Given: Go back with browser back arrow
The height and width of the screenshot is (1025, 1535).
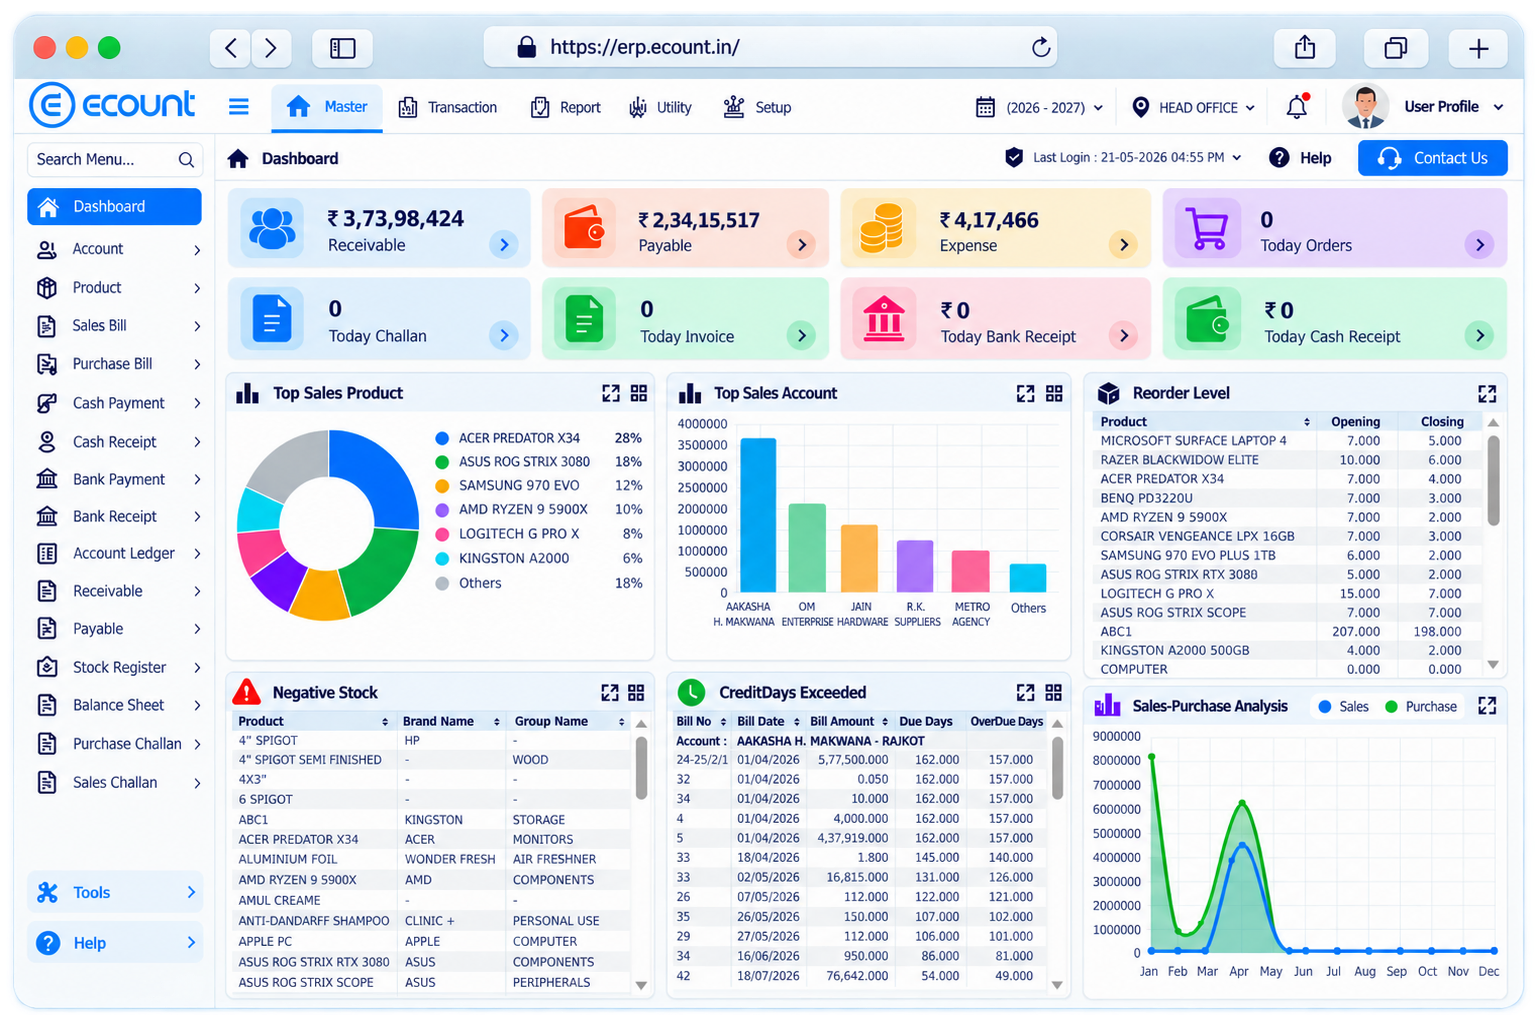Looking at the screenshot, I should 231,47.
